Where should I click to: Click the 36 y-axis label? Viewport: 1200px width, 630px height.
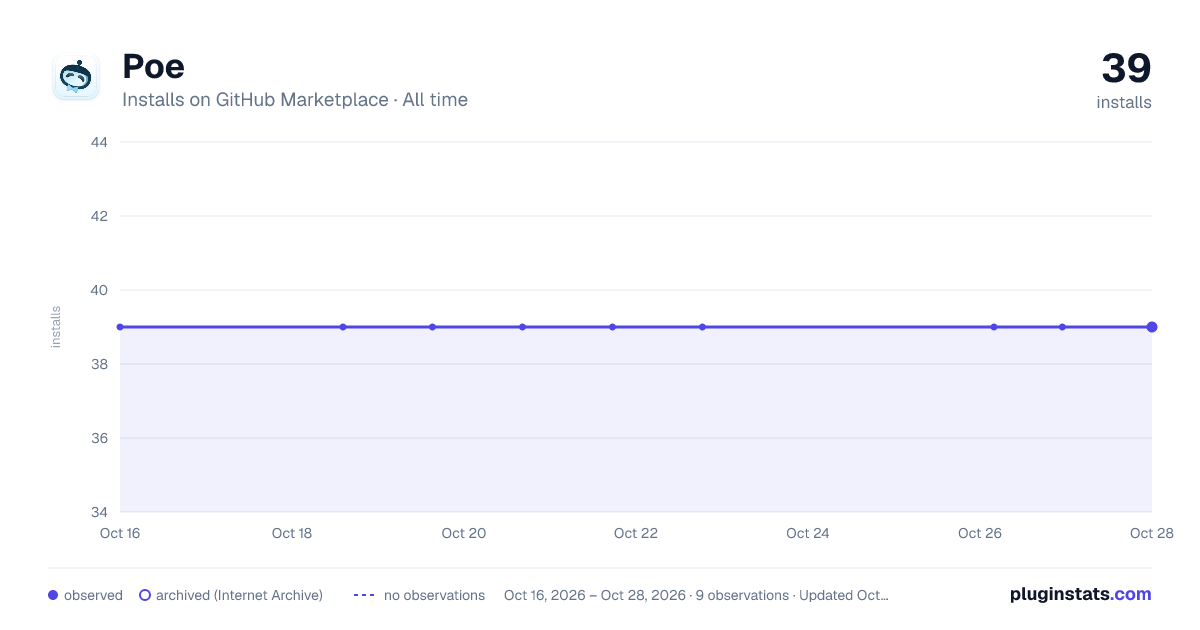(x=99, y=438)
